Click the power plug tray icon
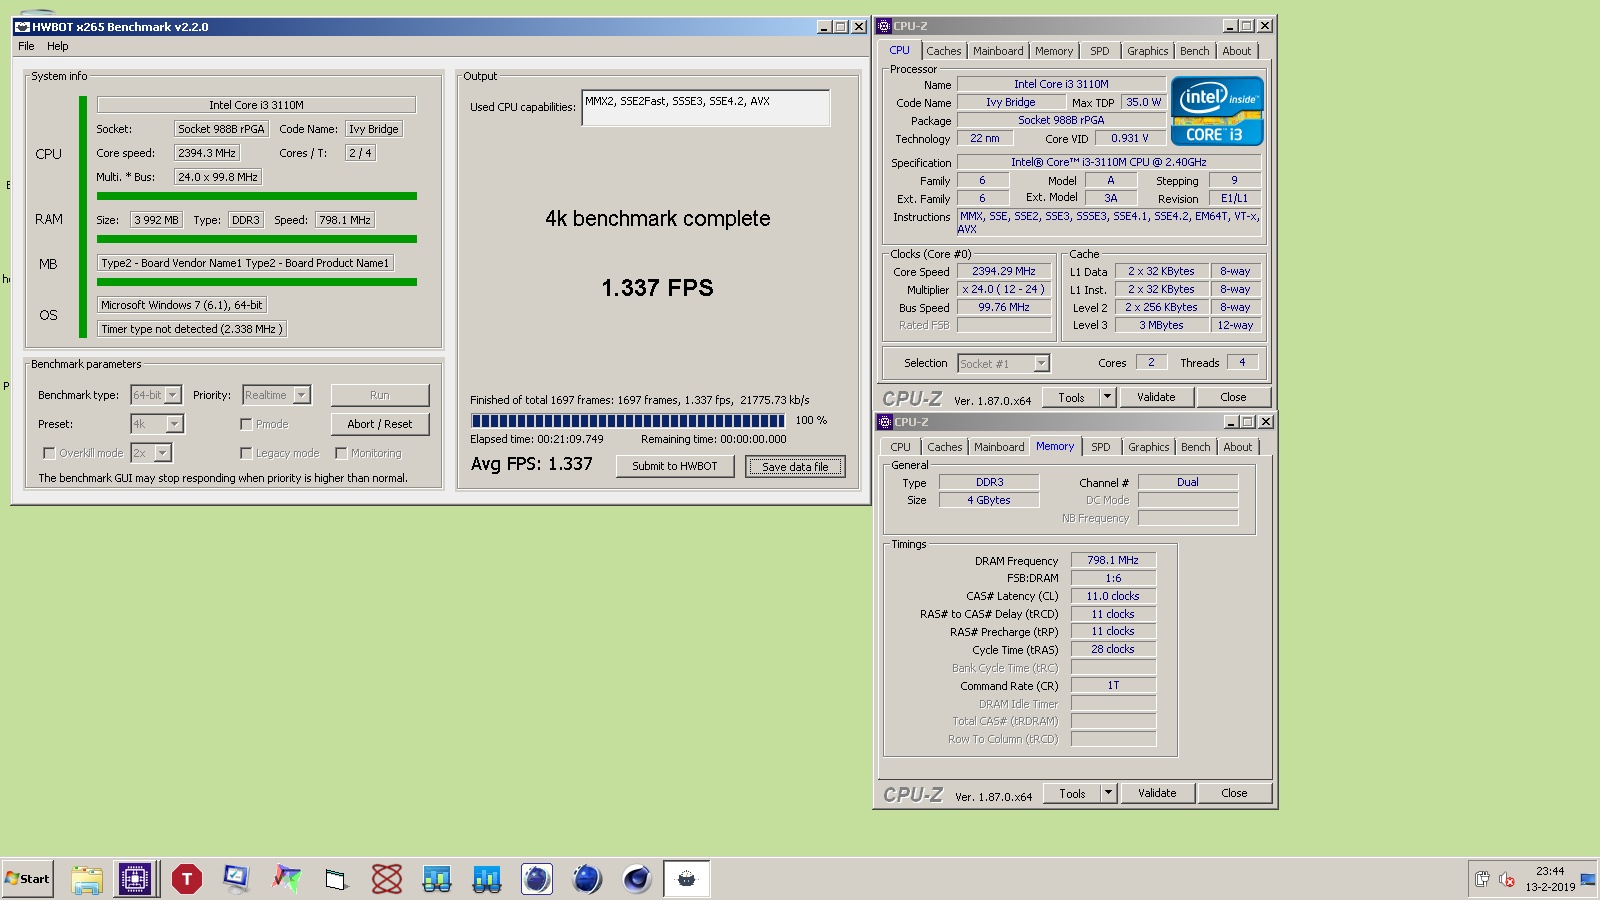Screen dimensions: 1600x900 1482,879
